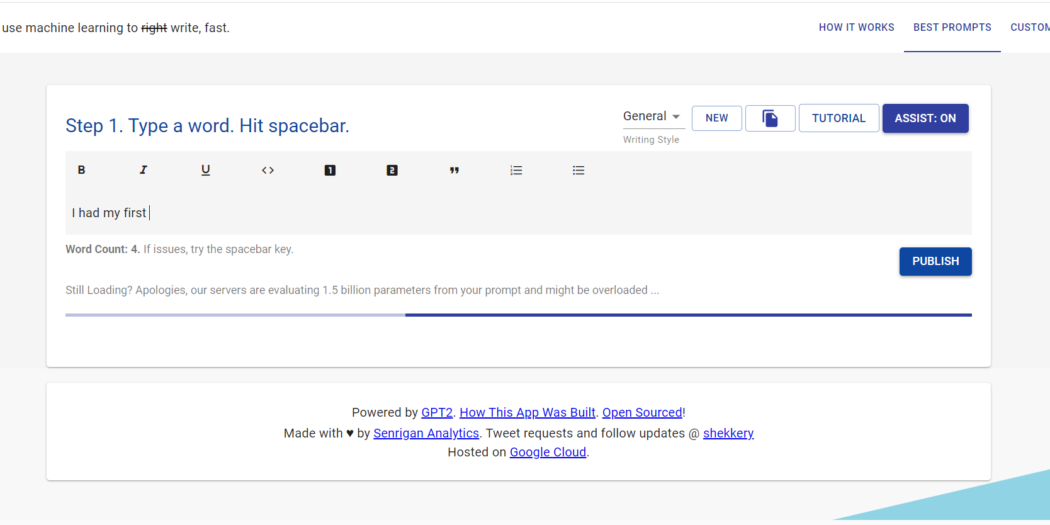Insert code block with angle brackets icon
Screen dimensions: 1050x525
(x=268, y=171)
